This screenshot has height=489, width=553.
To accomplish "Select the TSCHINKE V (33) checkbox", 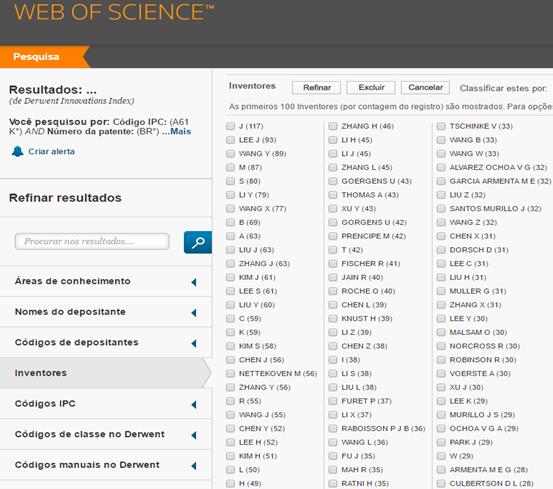I will point(441,126).
